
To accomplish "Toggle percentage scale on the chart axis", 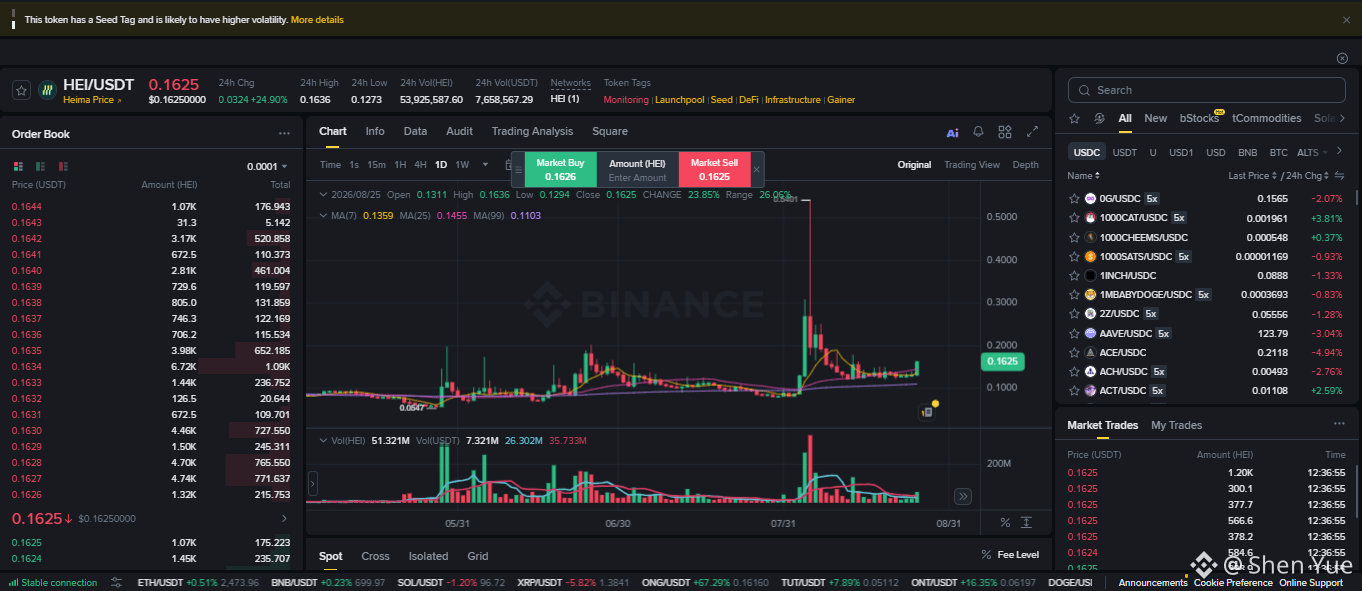I will click(x=1005, y=522).
